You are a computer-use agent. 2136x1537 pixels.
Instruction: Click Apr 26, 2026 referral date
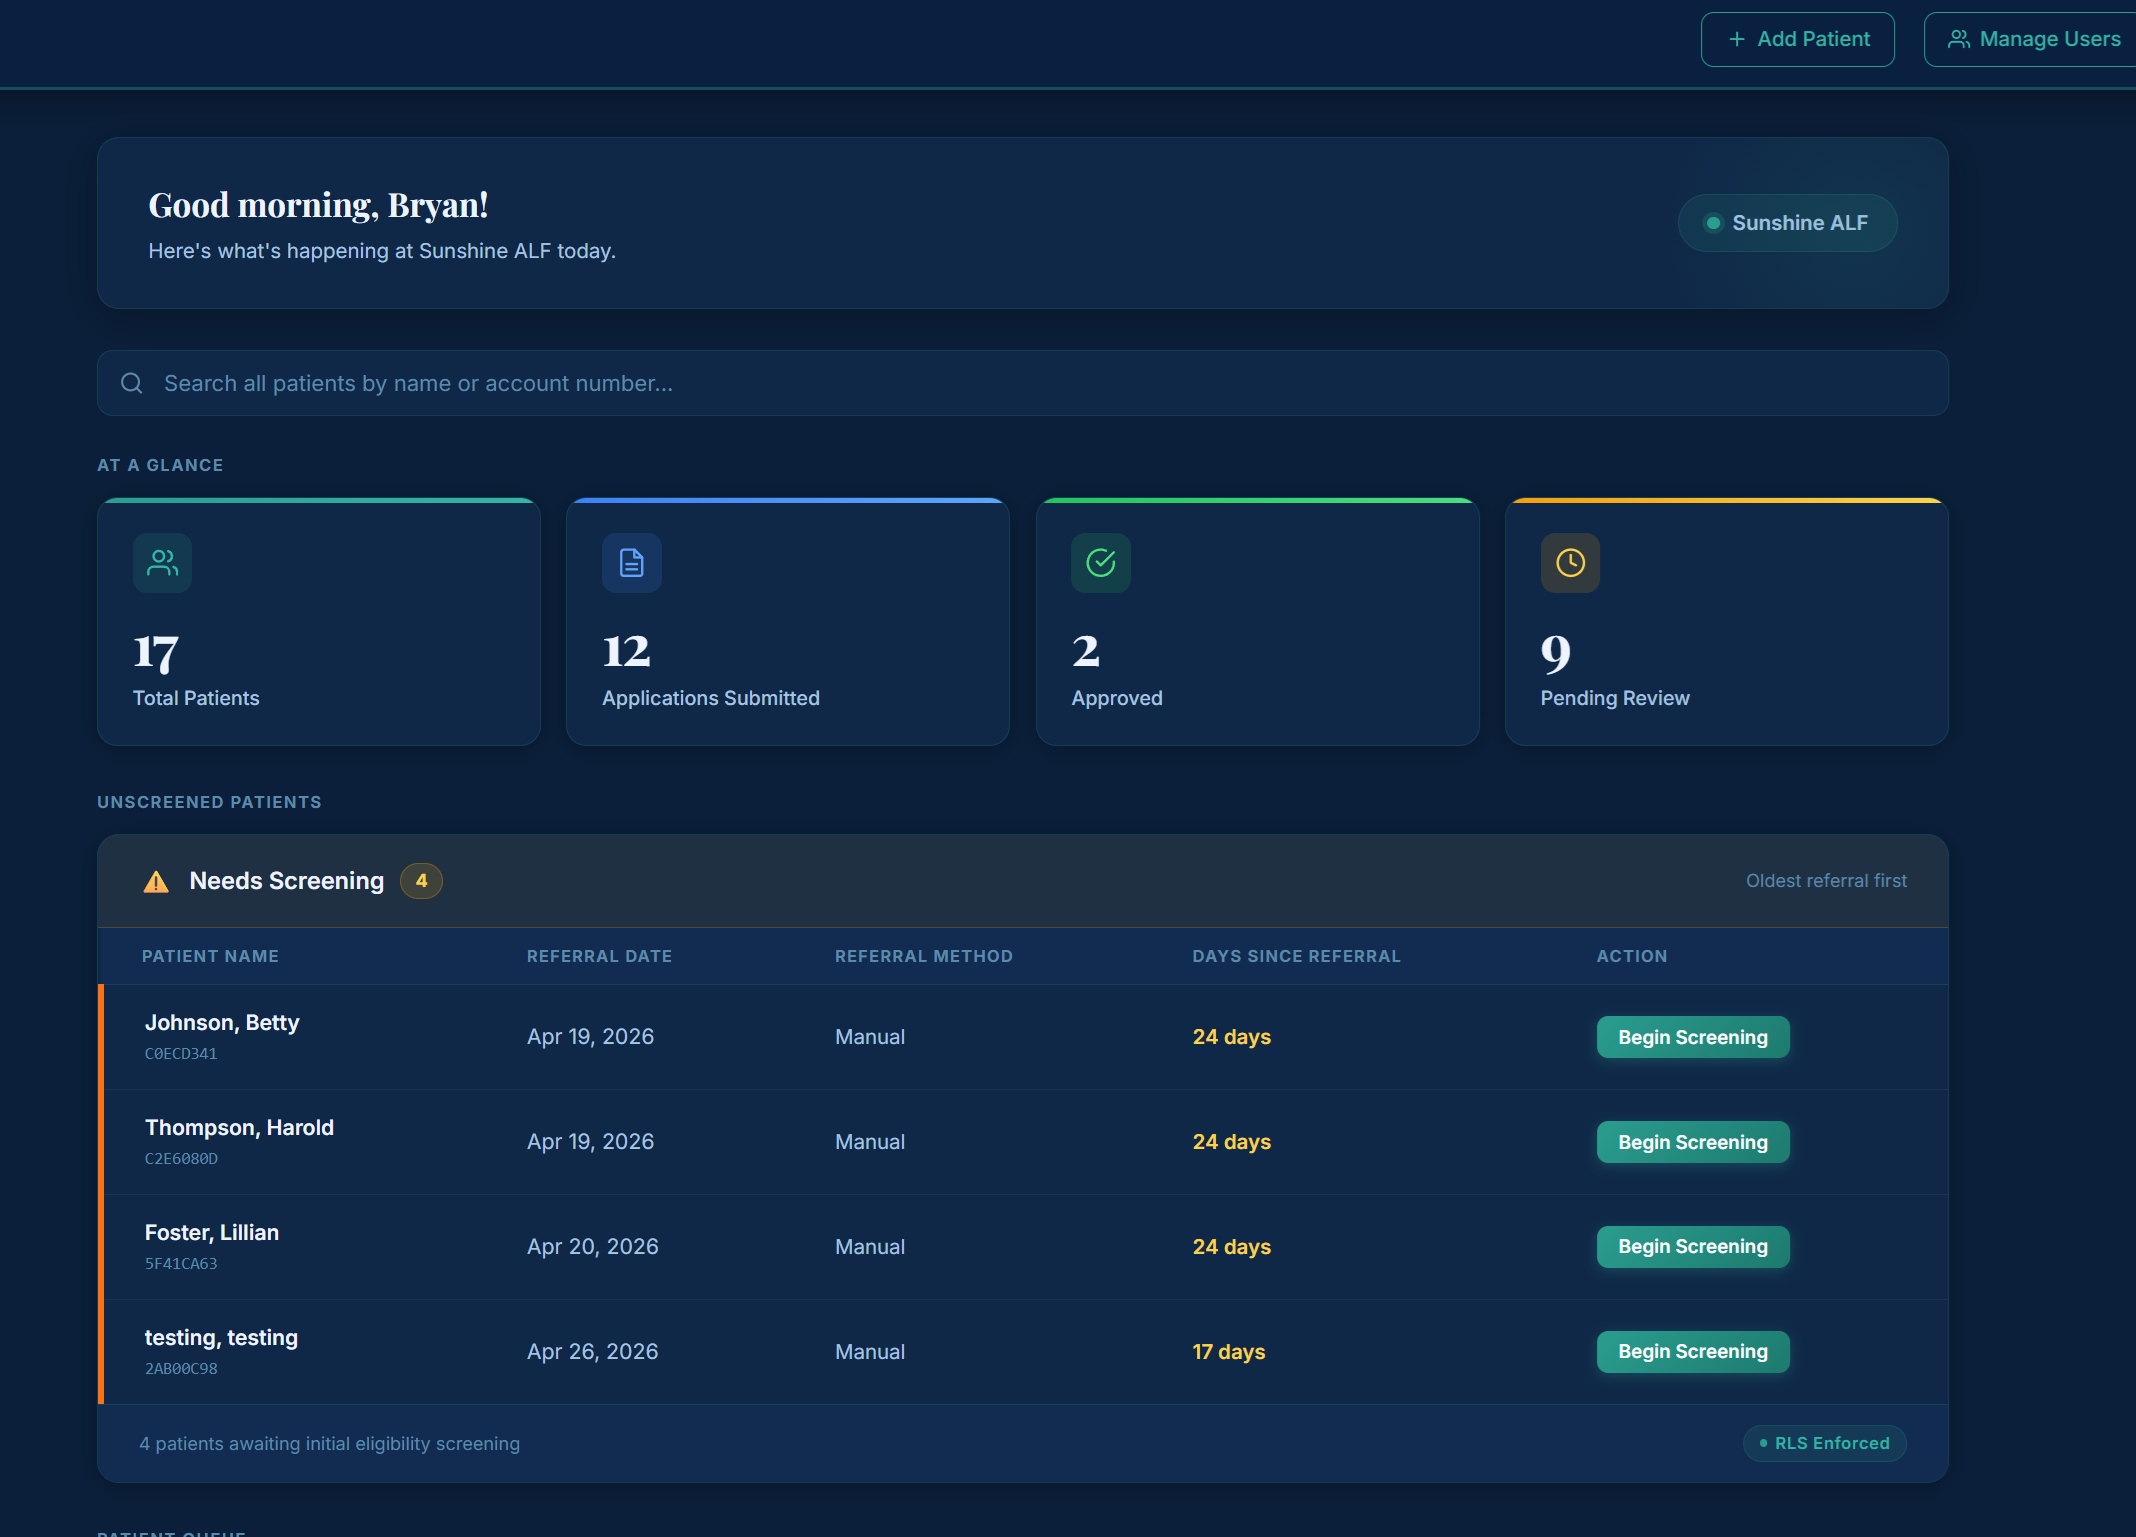coord(593,1352)
